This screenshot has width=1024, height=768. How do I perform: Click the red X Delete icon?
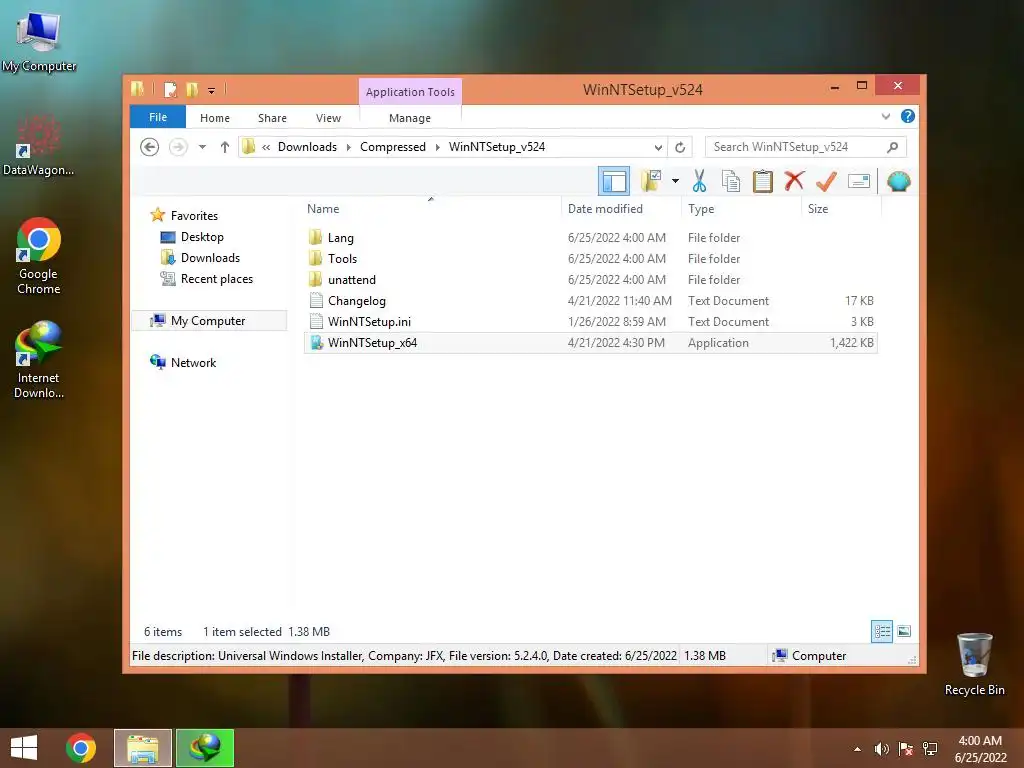tap(794, 181)
